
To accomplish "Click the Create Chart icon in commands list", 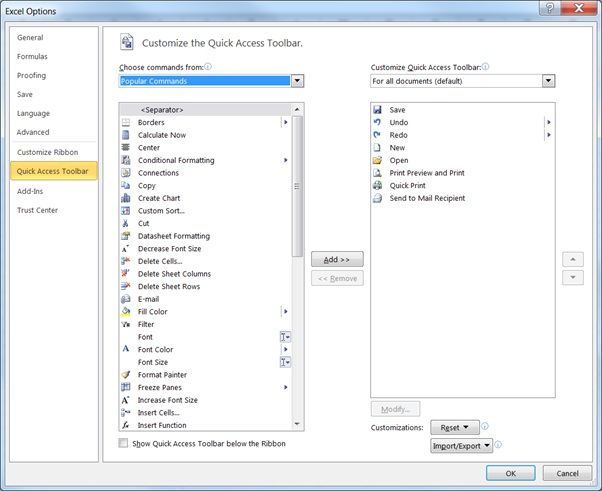I will tap(126, 198).
